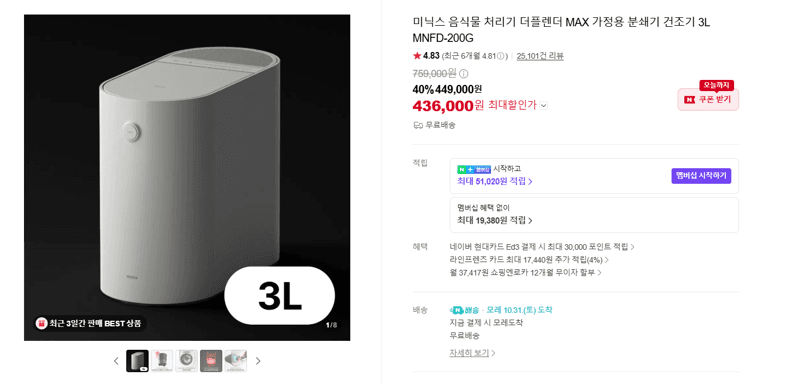Click the gift icon in BEST 상품 badge
The image size is (800, 385).
[x=41, y=323]
